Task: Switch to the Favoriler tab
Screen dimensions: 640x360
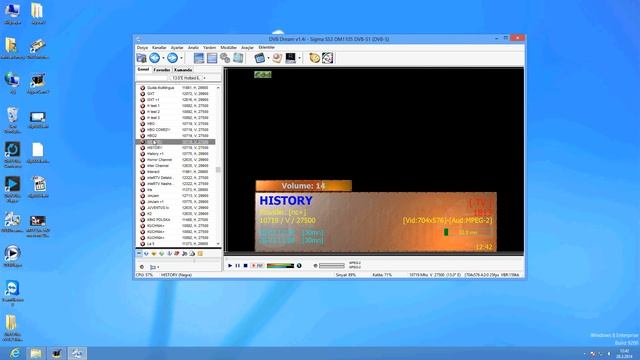Action: (x=162, y=70)
